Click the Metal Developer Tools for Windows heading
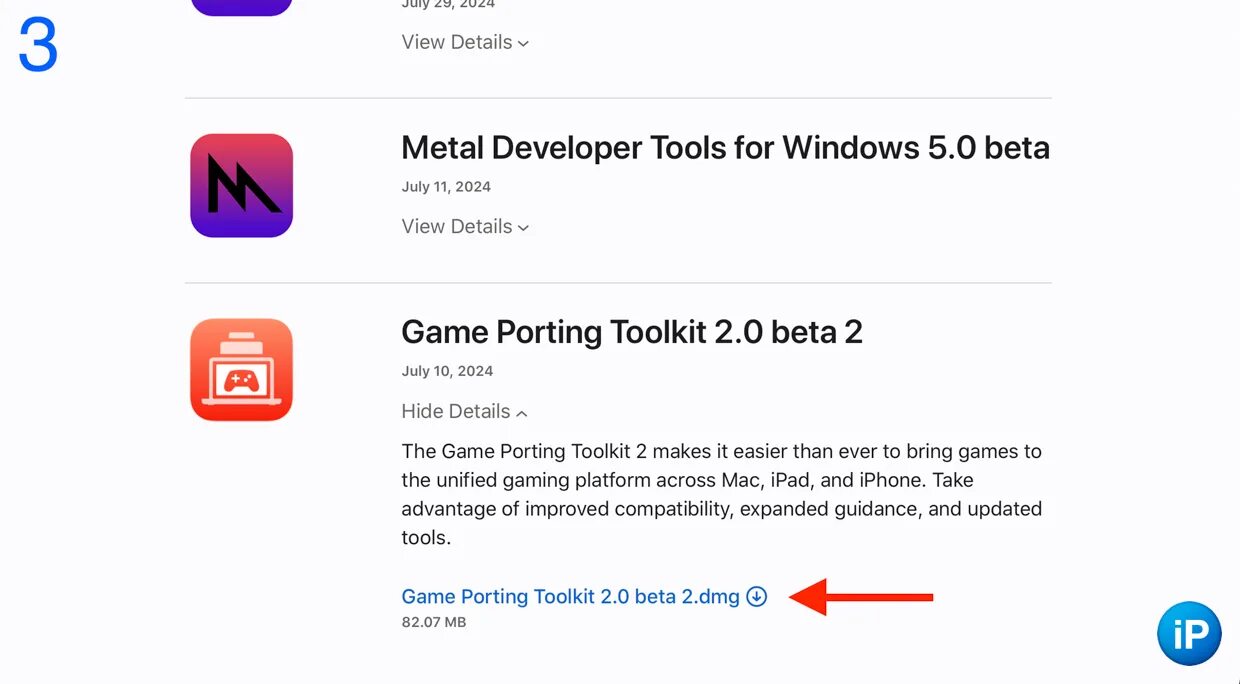This screenshot has width=1240, height=684. pos(725,148)
